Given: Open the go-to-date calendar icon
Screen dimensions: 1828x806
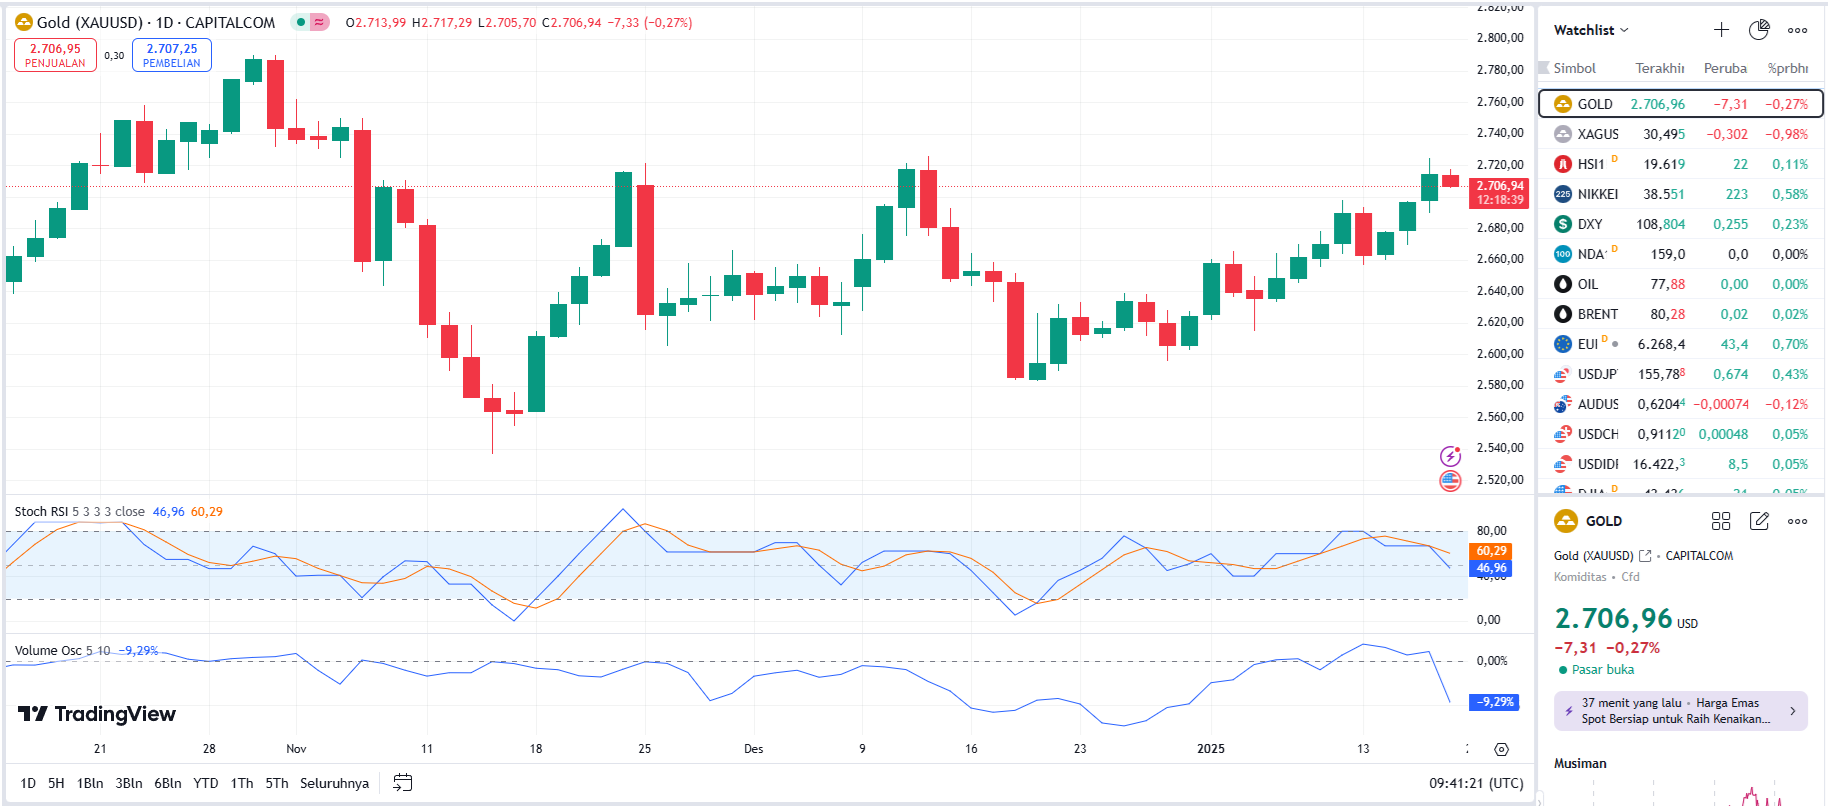Looking at the screenshot, I should pos(402,783).
